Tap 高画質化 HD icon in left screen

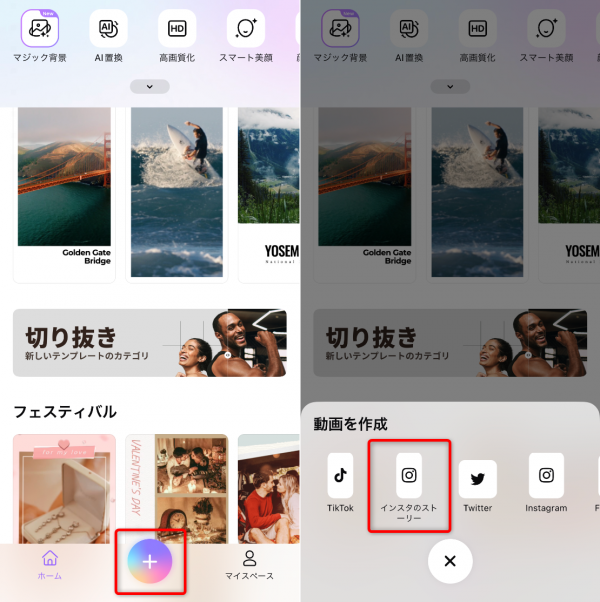(x=177, y=28)
